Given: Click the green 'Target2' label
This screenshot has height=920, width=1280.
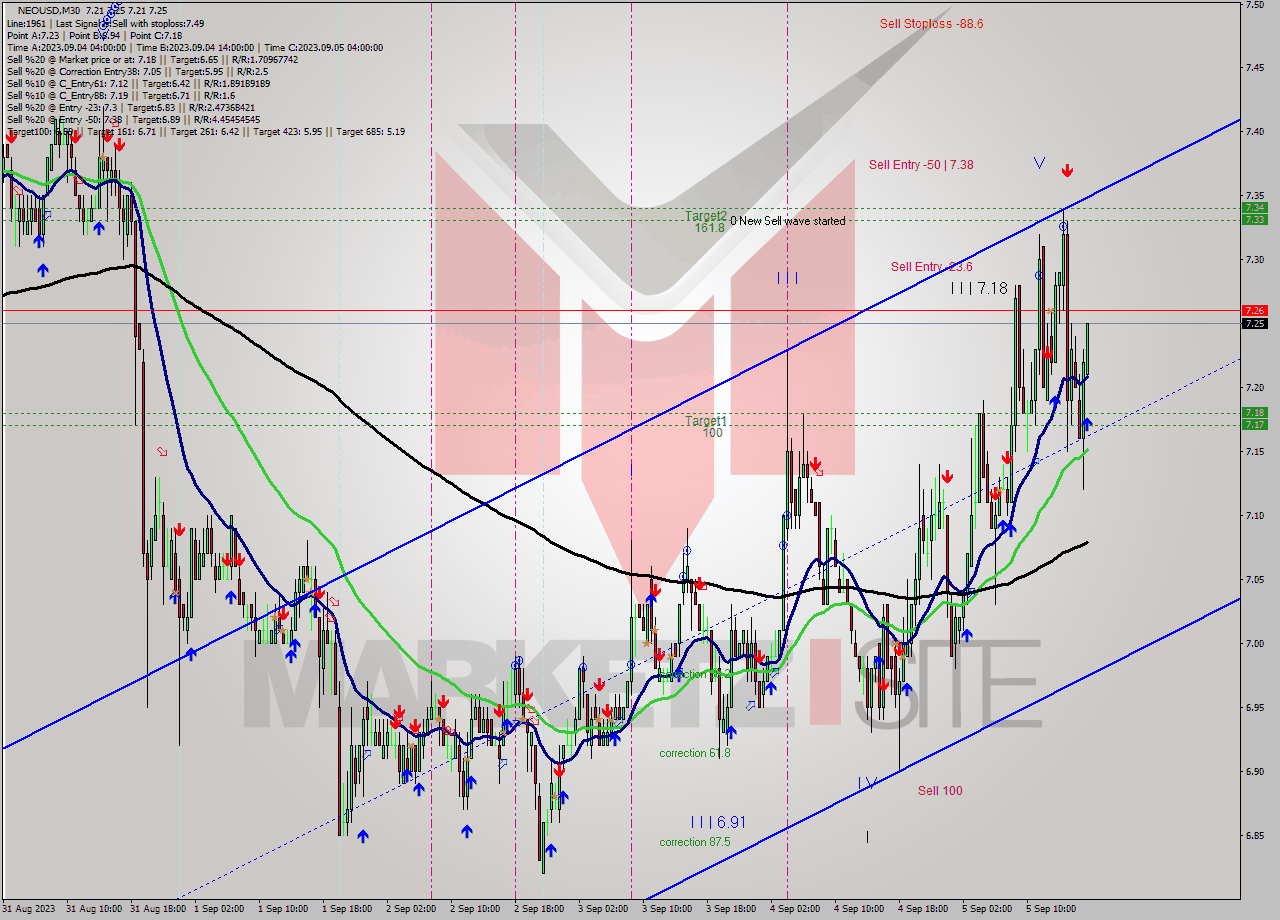Looking at the screenshot, I should (x=706, y=216).
